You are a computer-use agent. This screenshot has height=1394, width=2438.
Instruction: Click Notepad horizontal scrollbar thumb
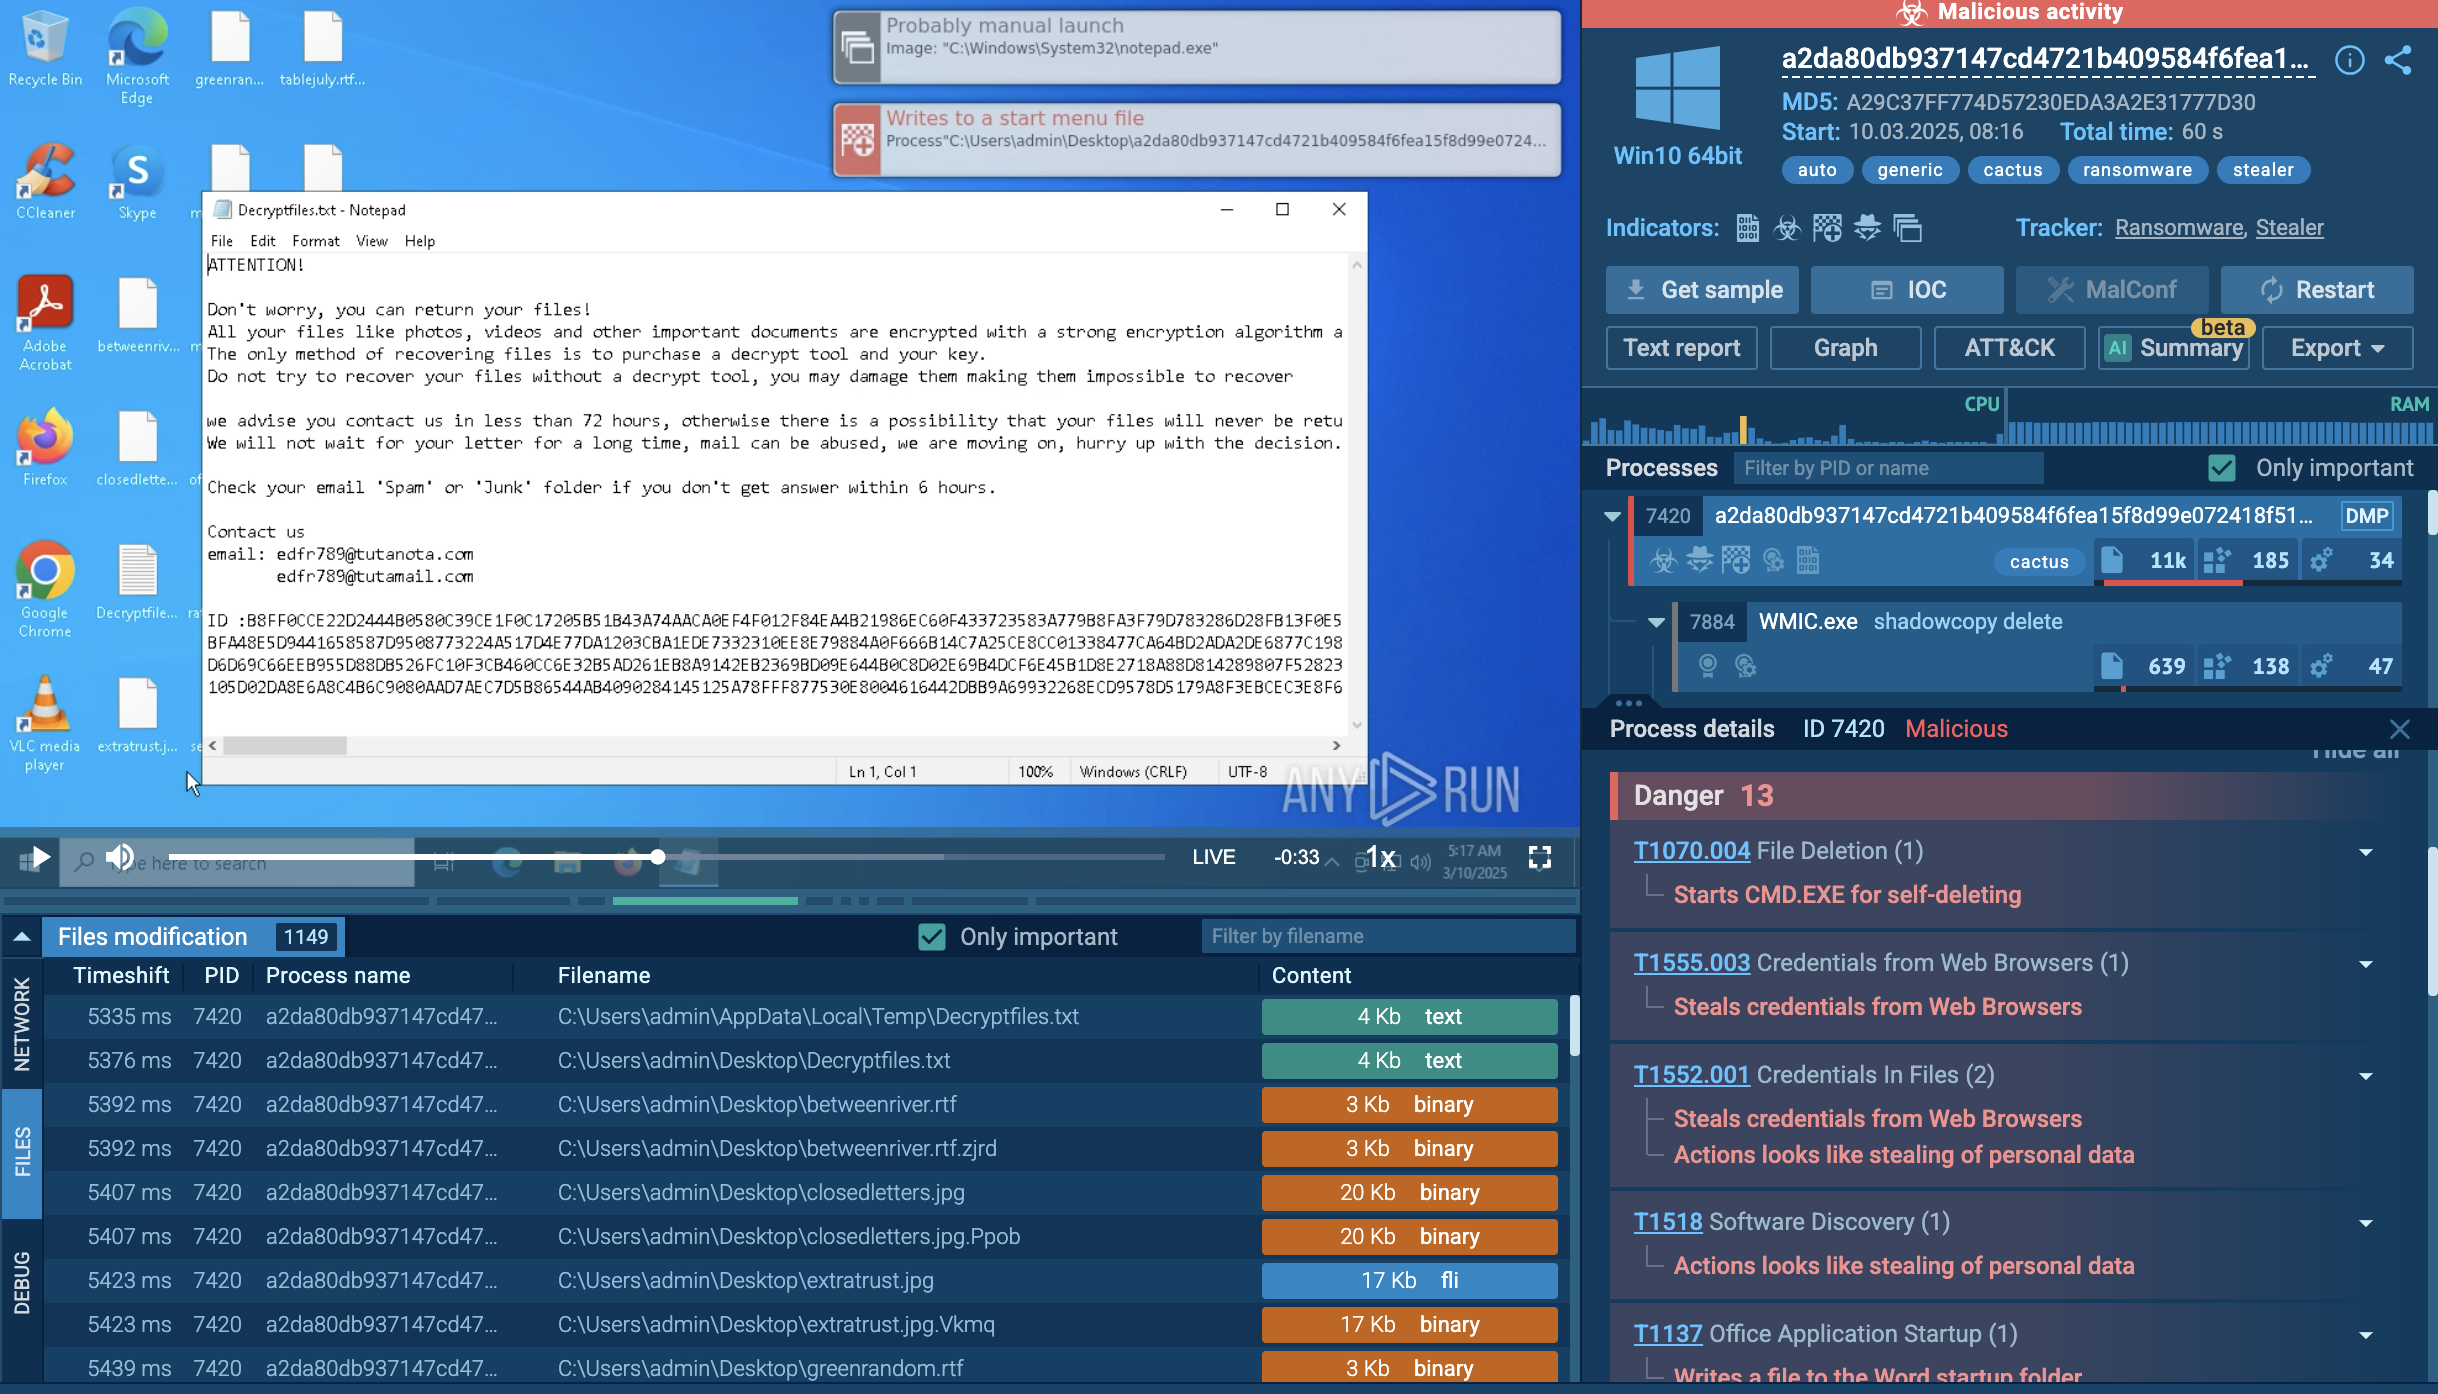tap(285, 746)
